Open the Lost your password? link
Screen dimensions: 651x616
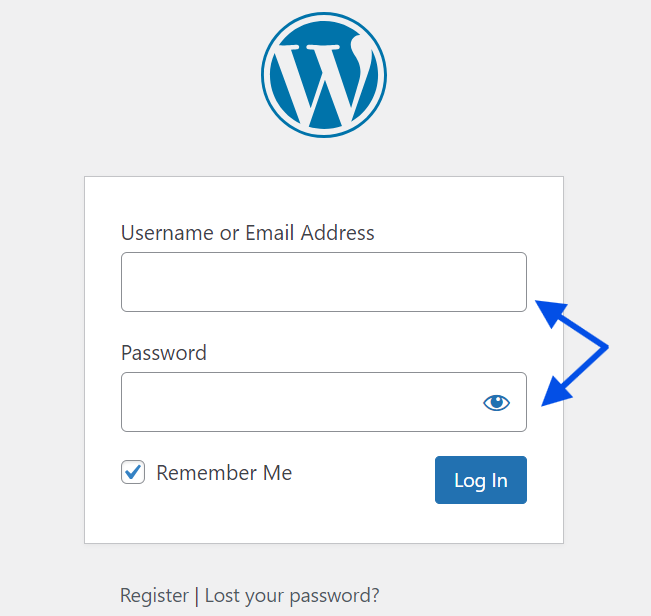click(x=292, y=595)
